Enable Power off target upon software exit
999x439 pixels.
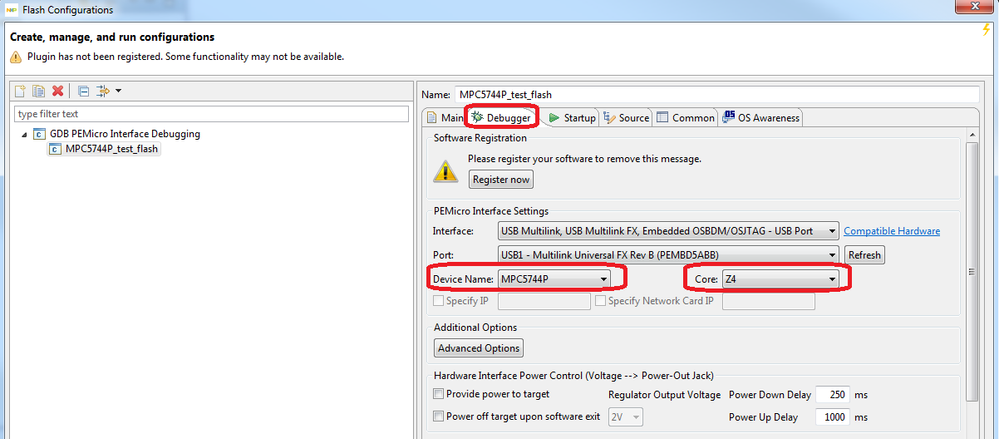coord(438,417)
